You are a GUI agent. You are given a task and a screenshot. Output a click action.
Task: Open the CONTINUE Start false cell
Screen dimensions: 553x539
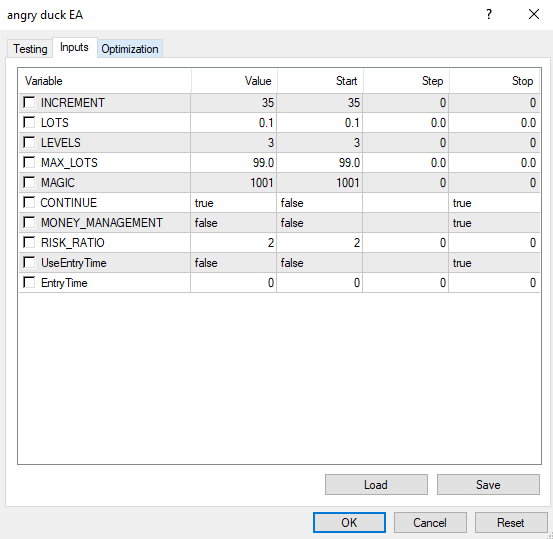320,202
